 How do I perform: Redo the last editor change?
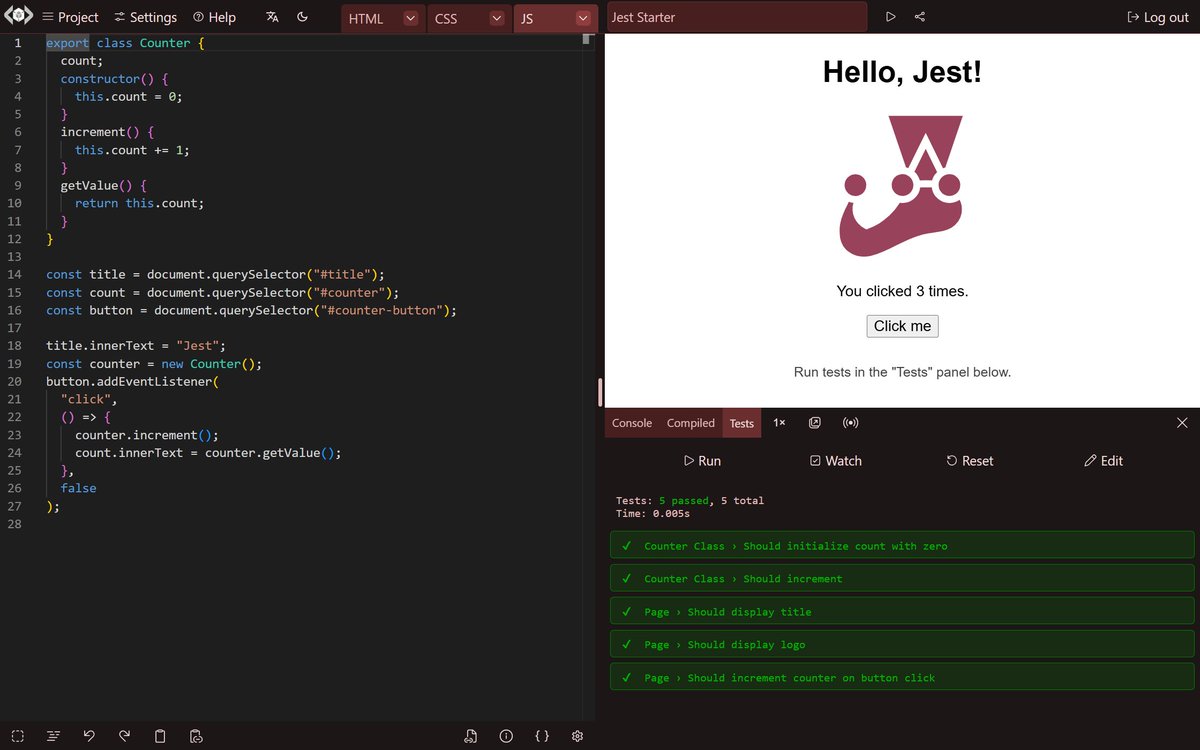[125, 736]
